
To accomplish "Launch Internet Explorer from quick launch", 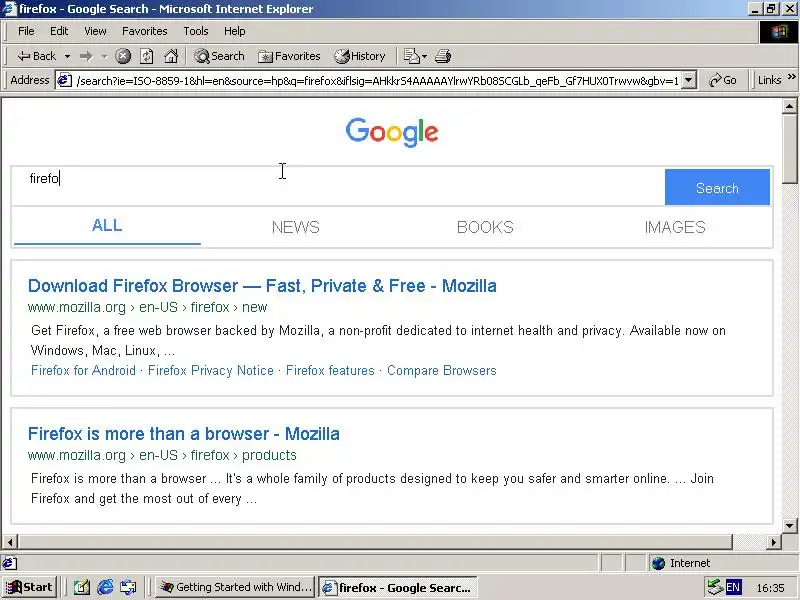I will point(105,588).
